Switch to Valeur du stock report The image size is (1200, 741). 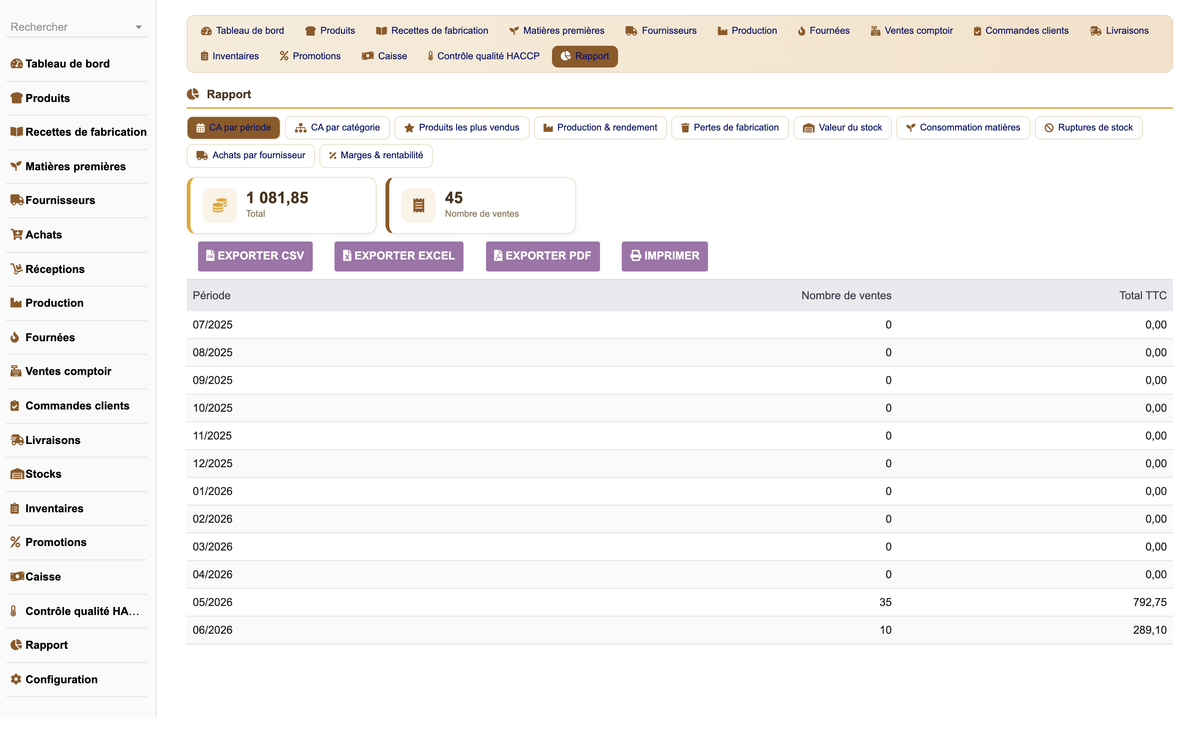point(842,128)
